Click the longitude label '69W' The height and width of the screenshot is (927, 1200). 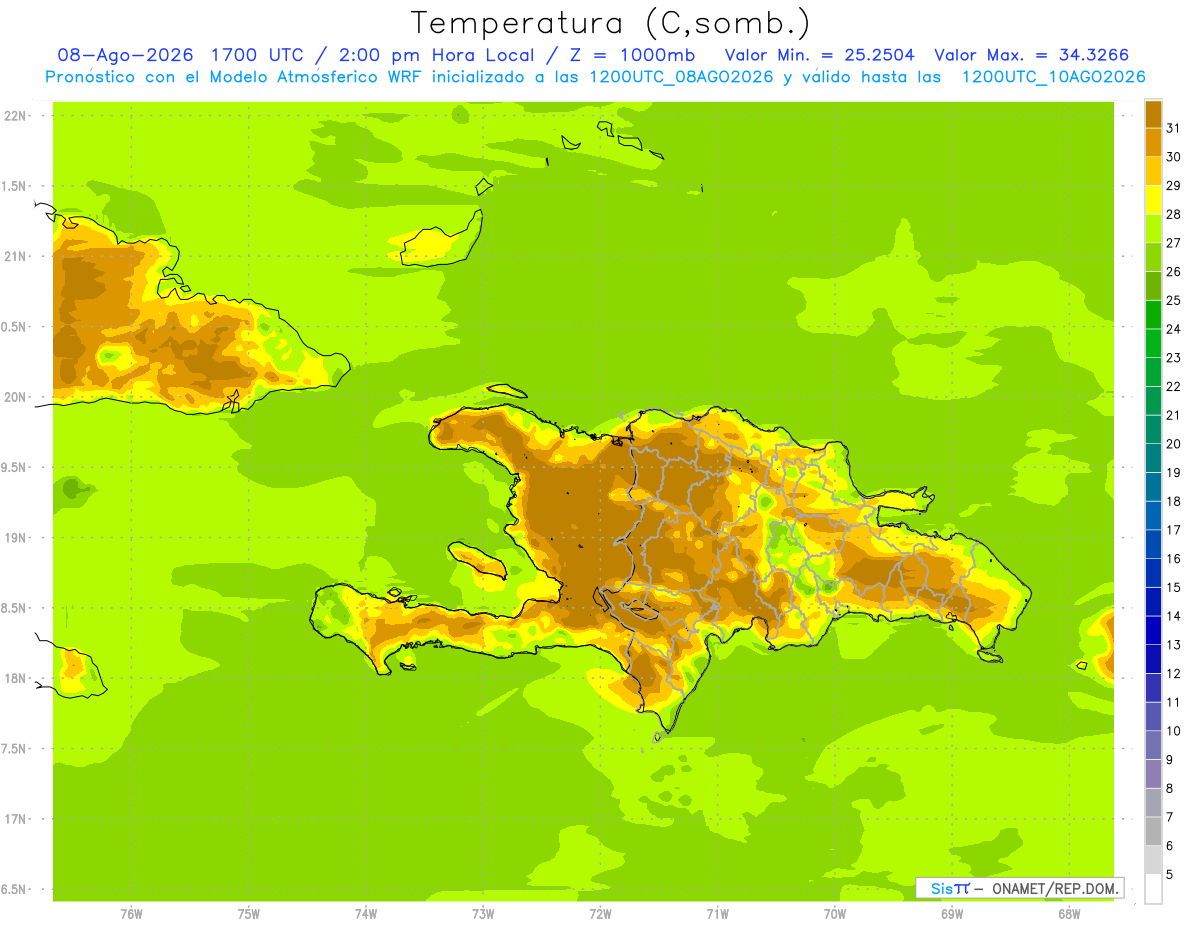[952, 914]
